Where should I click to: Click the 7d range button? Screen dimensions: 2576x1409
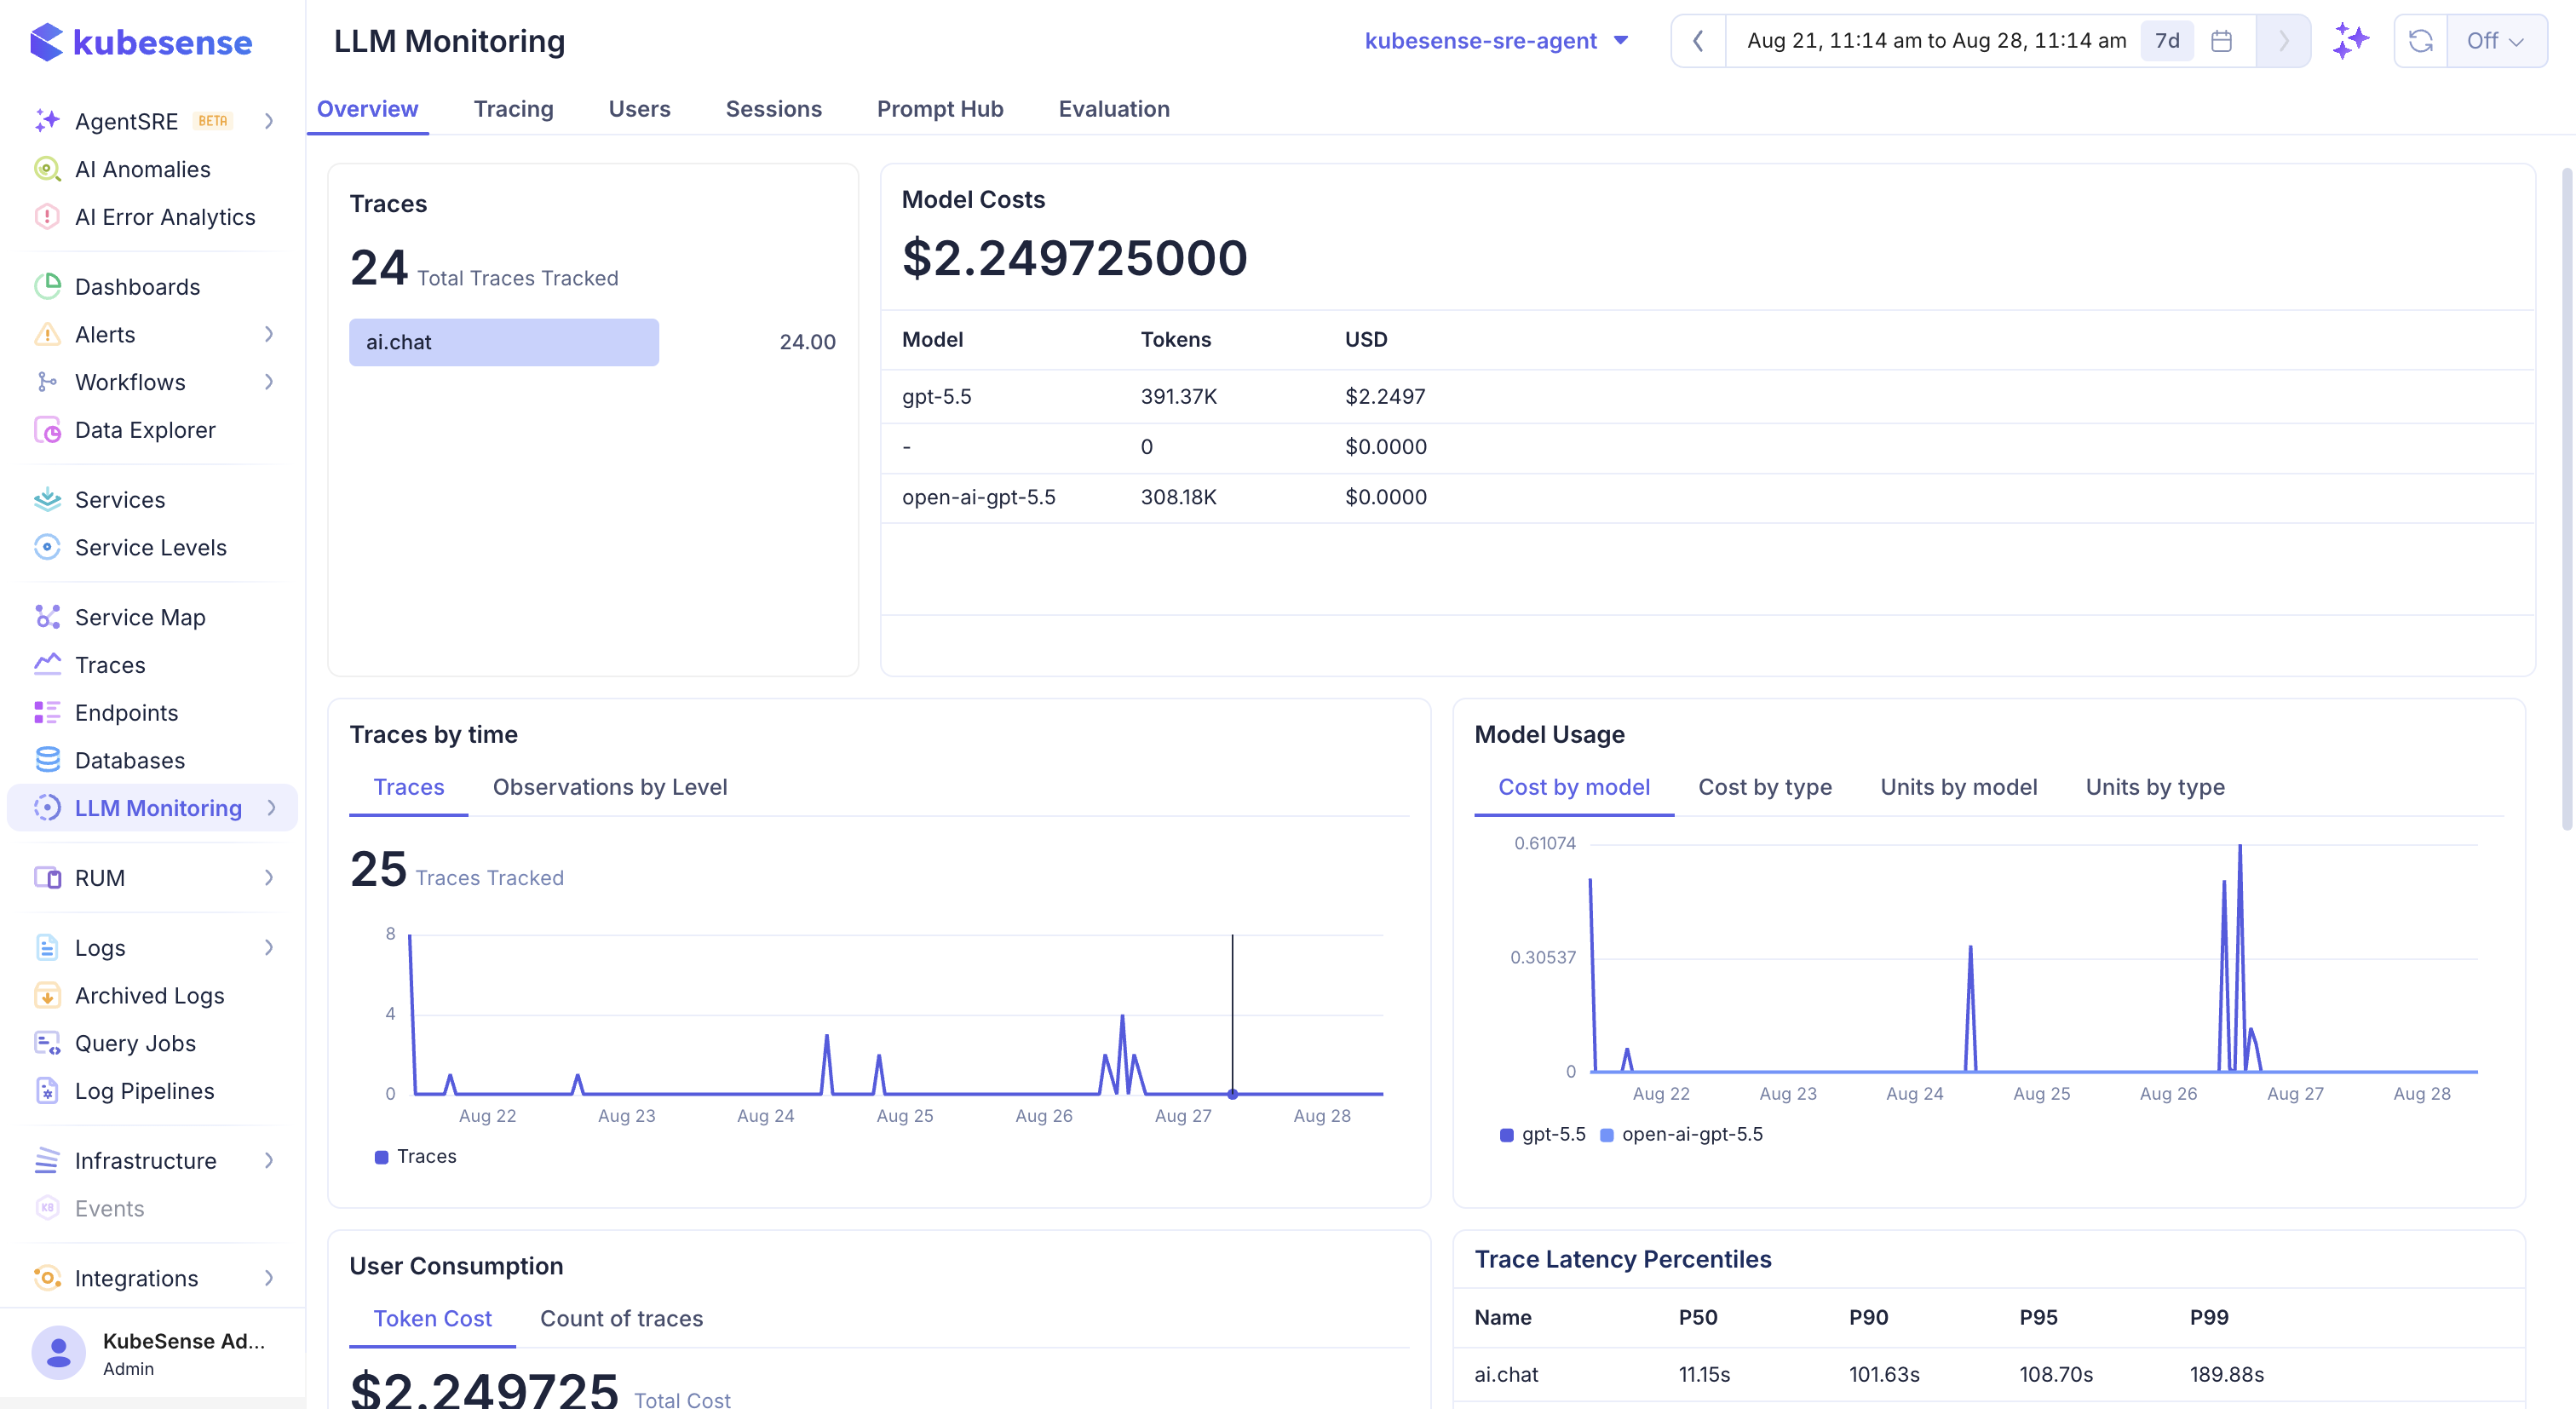(2167, 41)
